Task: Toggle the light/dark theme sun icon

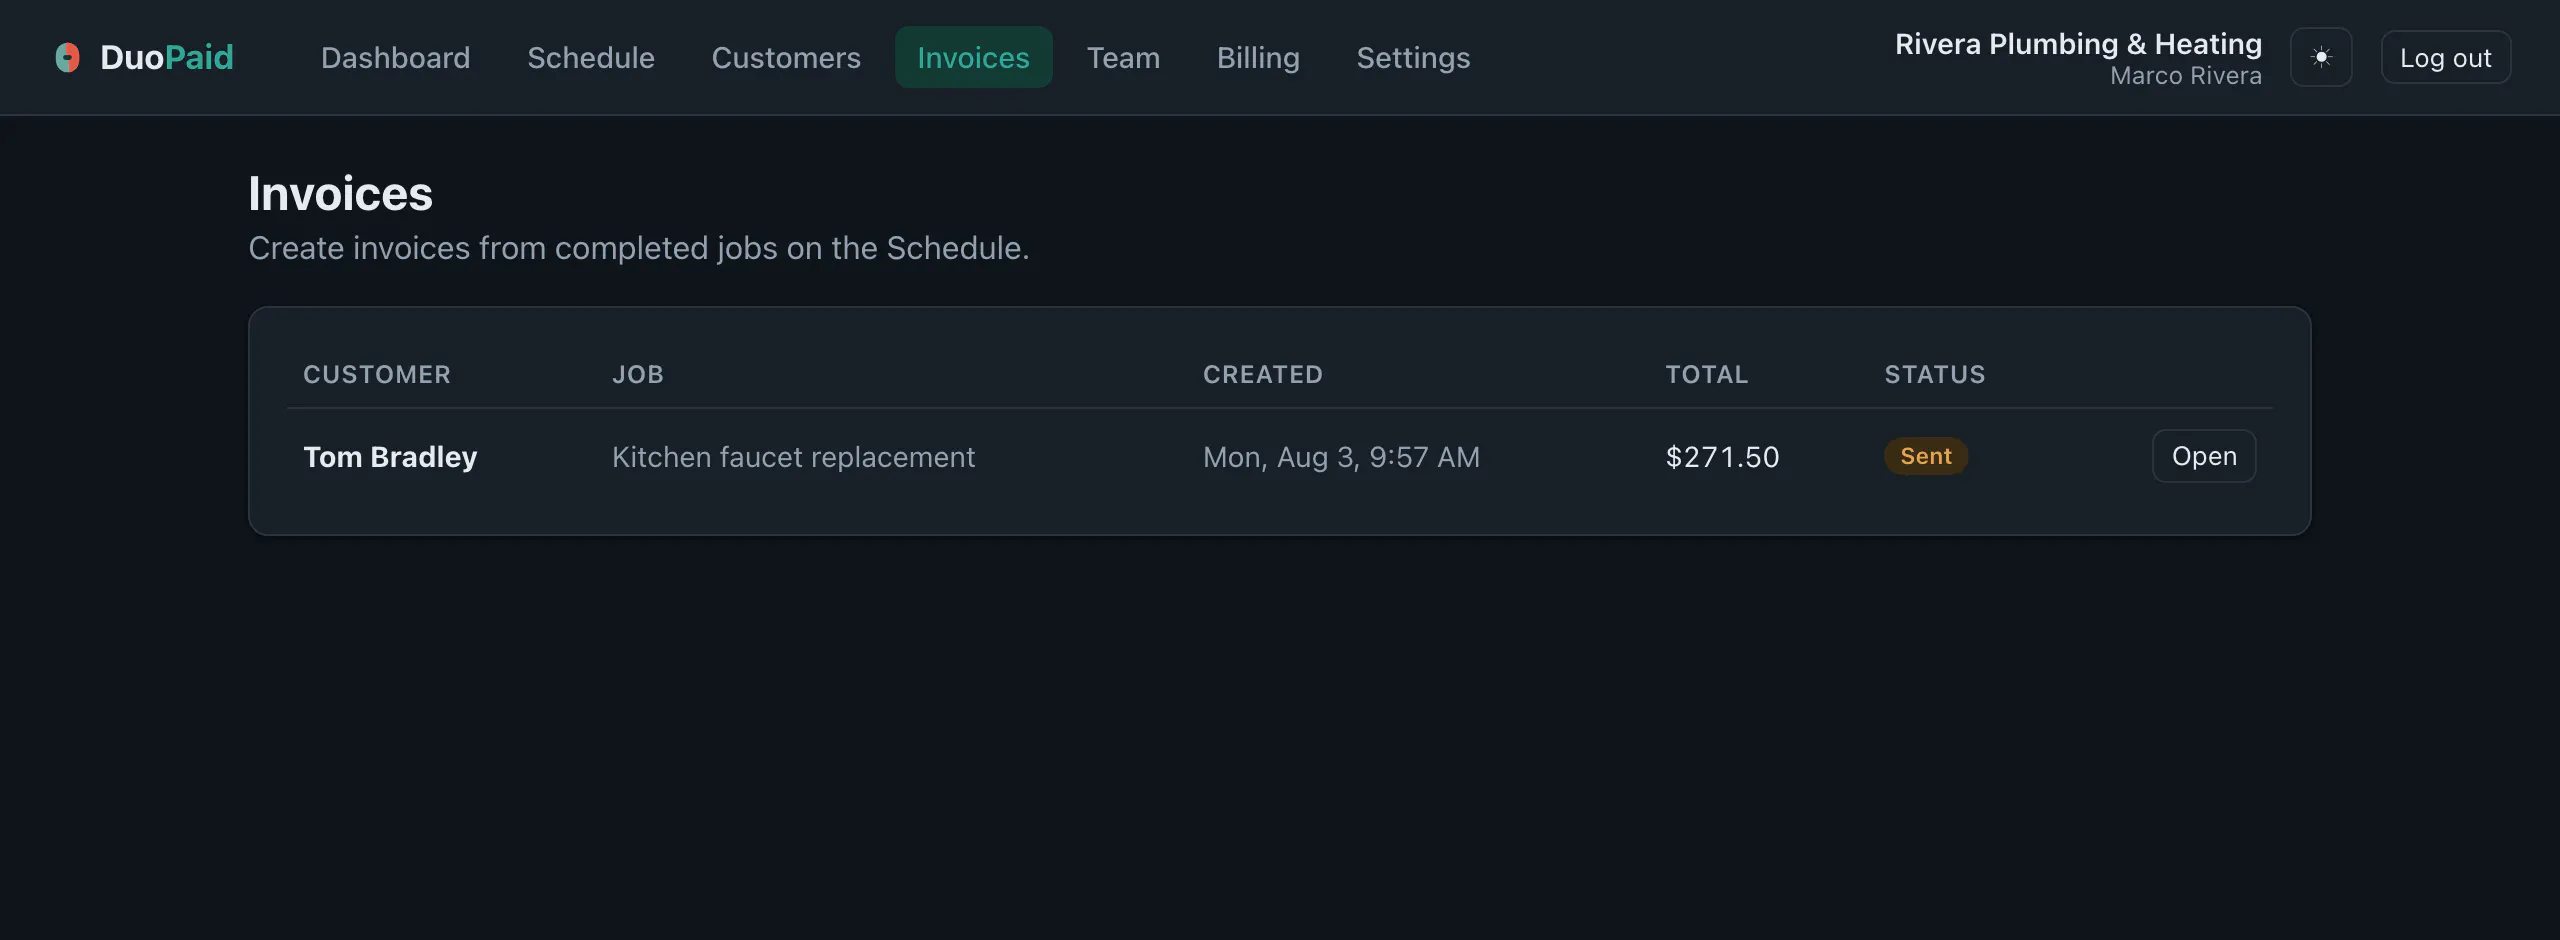Action: tap(2321, 57)
